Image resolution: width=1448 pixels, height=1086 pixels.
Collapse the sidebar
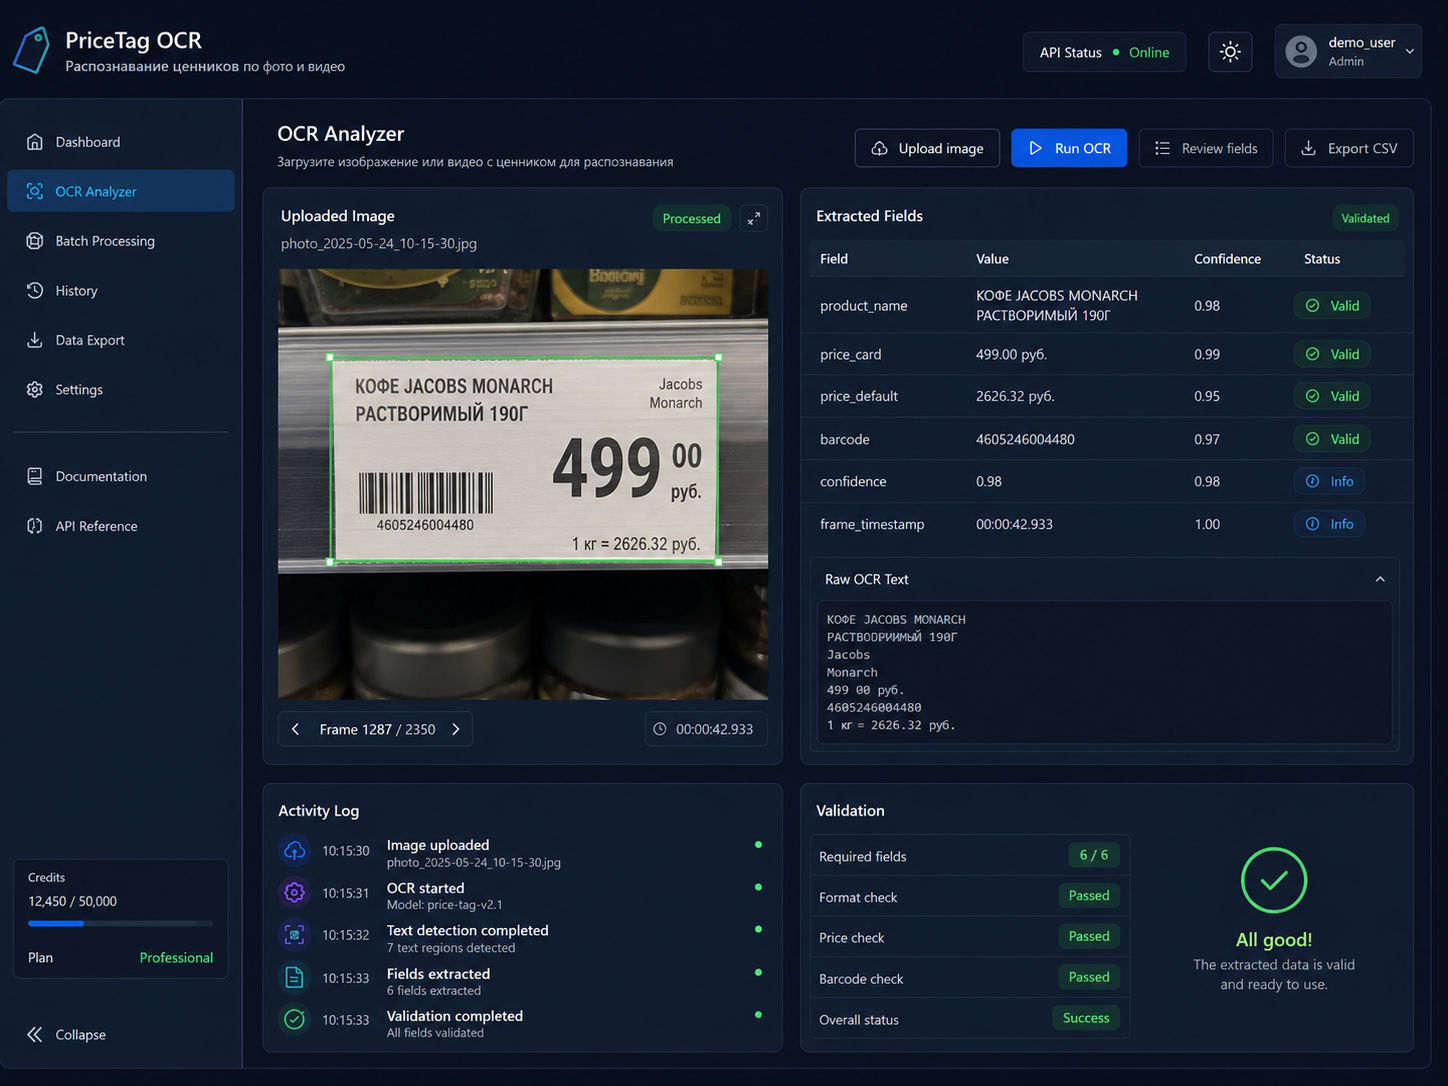(67, 1034)
